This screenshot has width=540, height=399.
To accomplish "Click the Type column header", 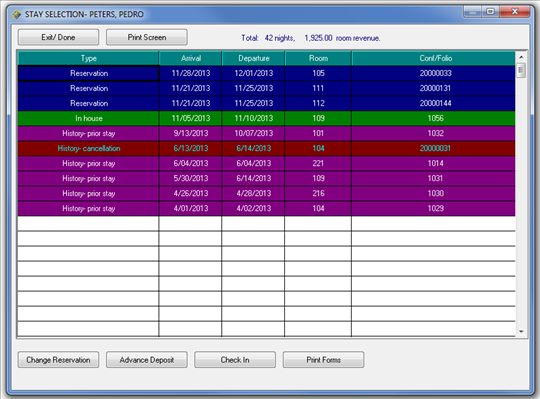I will tap(88, 58).
